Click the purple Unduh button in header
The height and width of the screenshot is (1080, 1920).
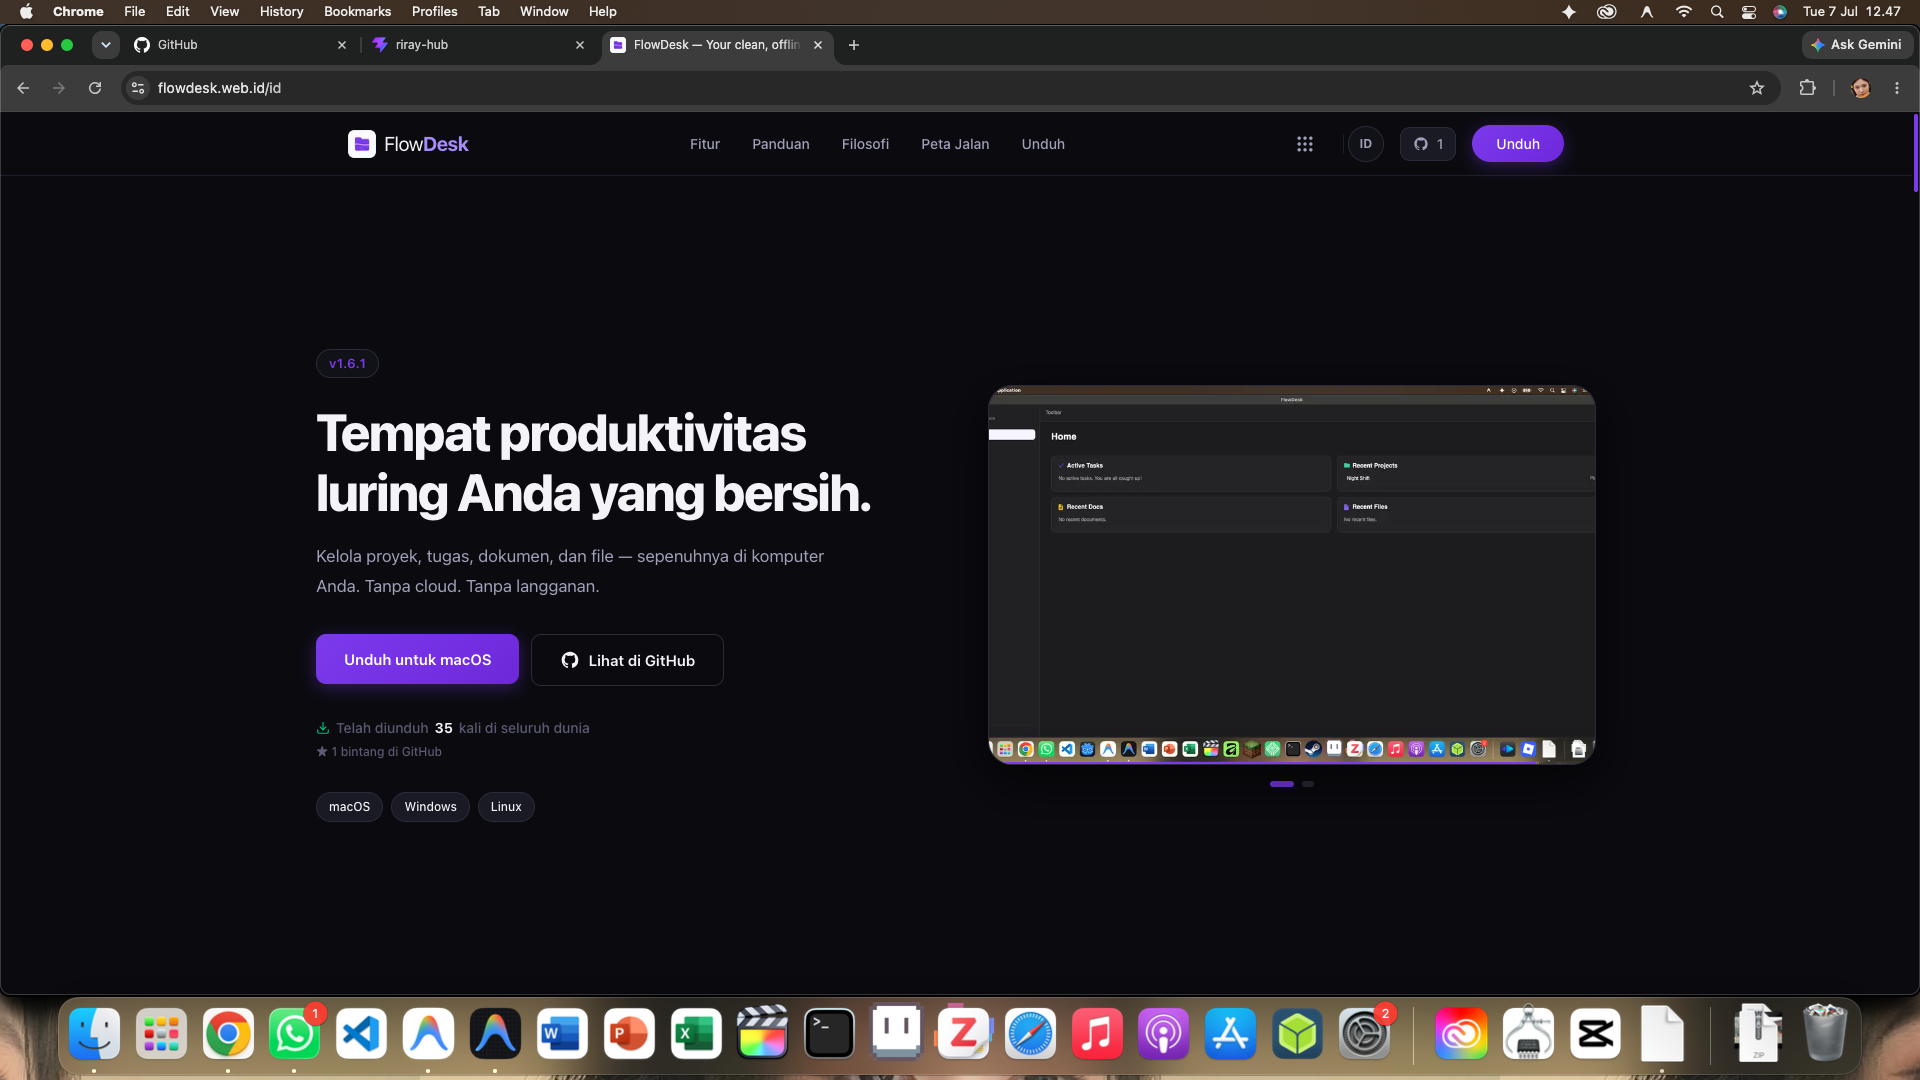pos(1518,144)
